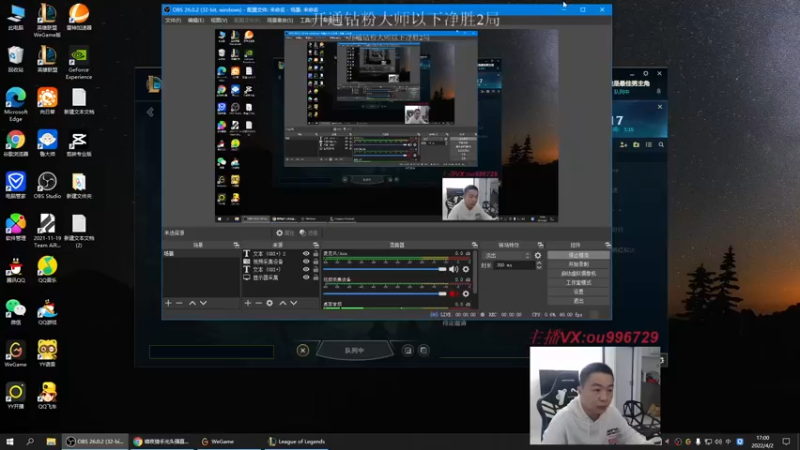Open Tencent QQ desktop shortcut
800x450 pixels.
tap(15, 270)
